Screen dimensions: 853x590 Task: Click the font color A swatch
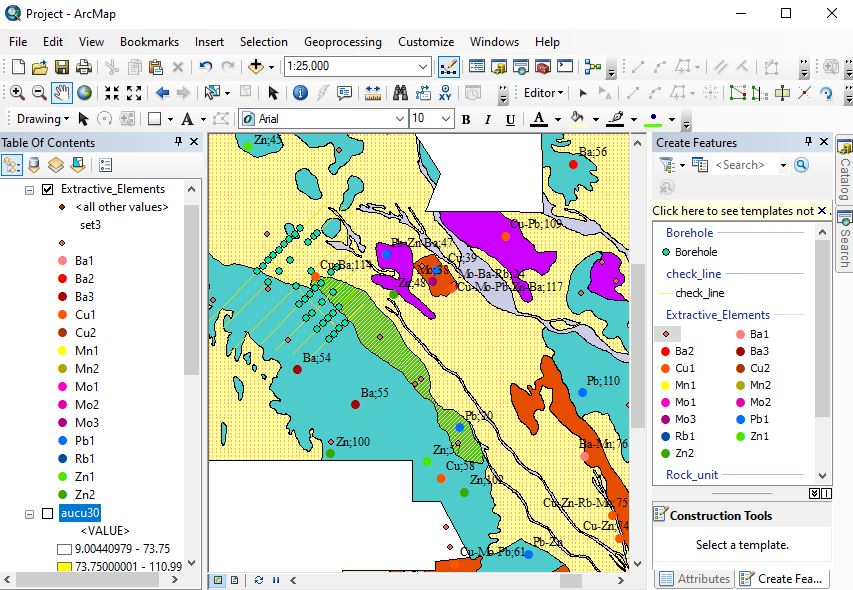coord(539,119)
